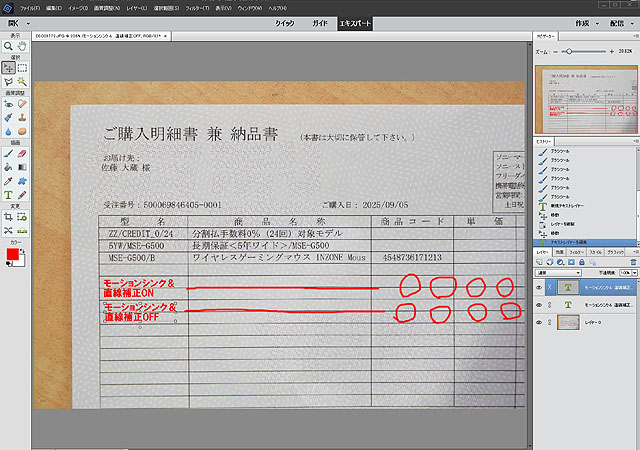Viewport: 640px width, 450px height.
Task: Toggle link icon on selected top text layer
Action: 550,287
